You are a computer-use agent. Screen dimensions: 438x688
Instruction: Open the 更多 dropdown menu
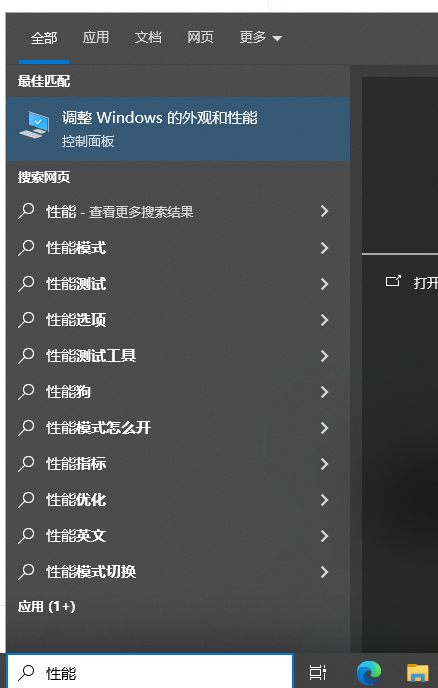pyautogui.click(x=260, y=38)
